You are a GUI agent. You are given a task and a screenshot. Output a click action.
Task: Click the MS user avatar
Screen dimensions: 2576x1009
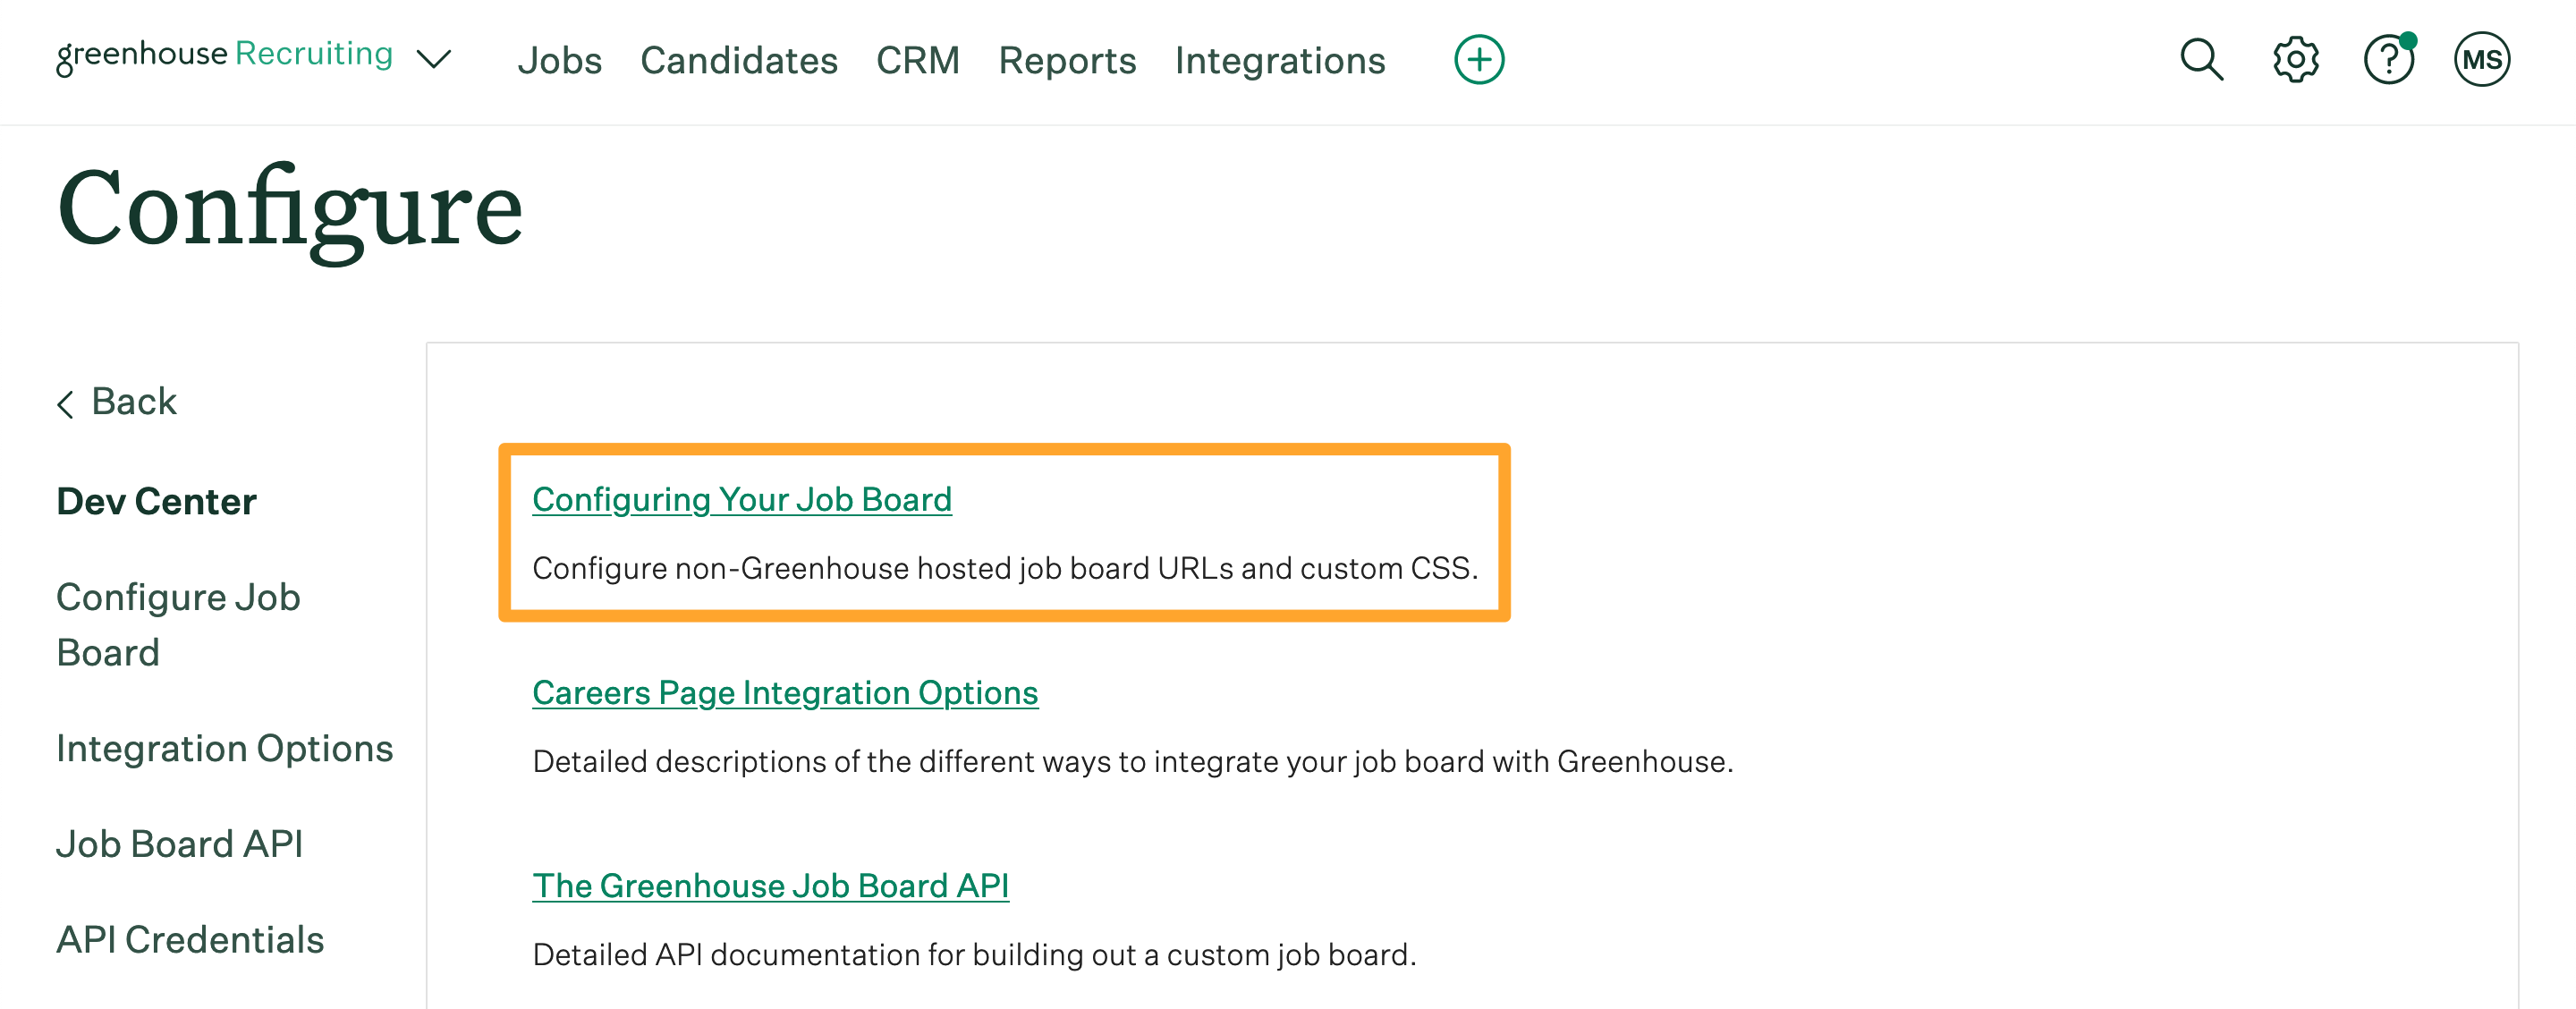(x=2481, y=60)
